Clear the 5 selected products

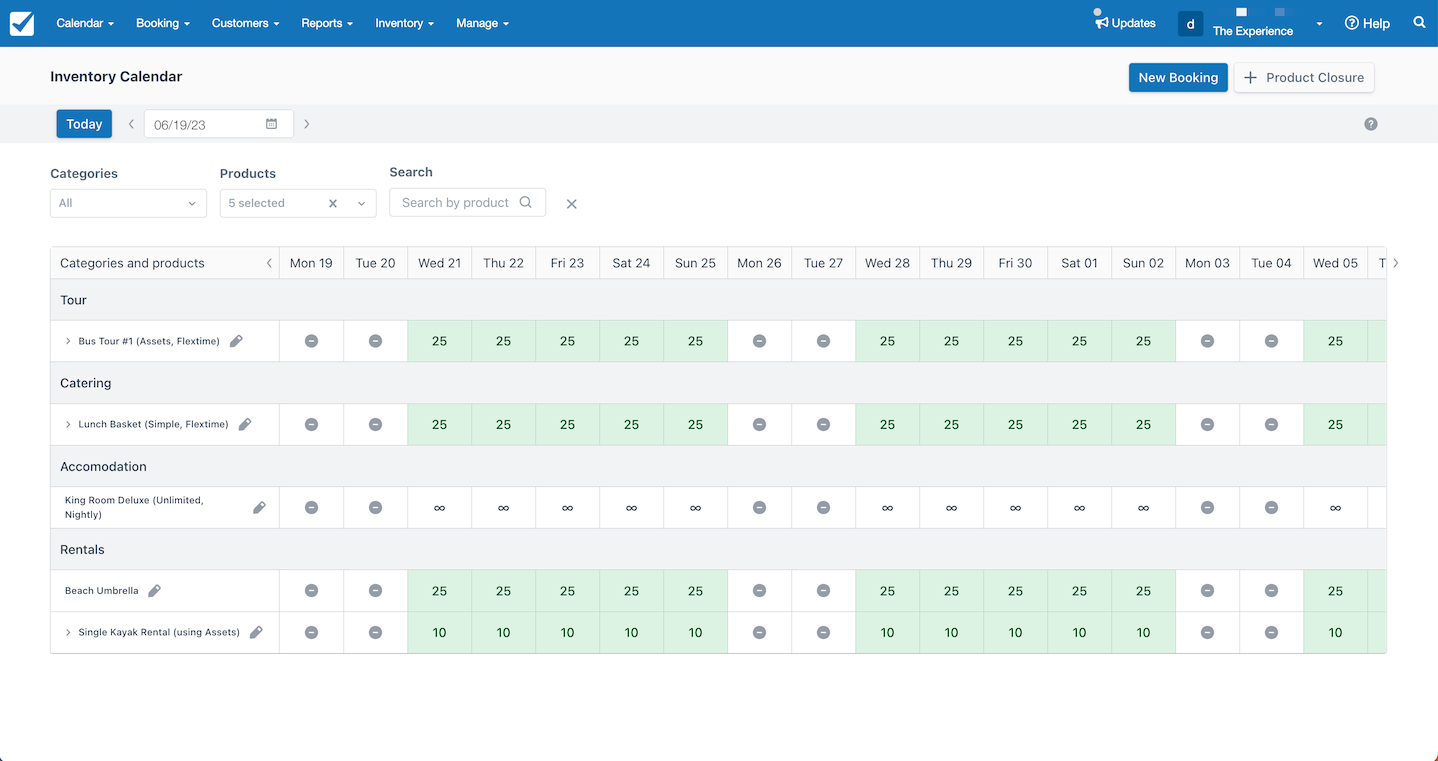[333, 203]
